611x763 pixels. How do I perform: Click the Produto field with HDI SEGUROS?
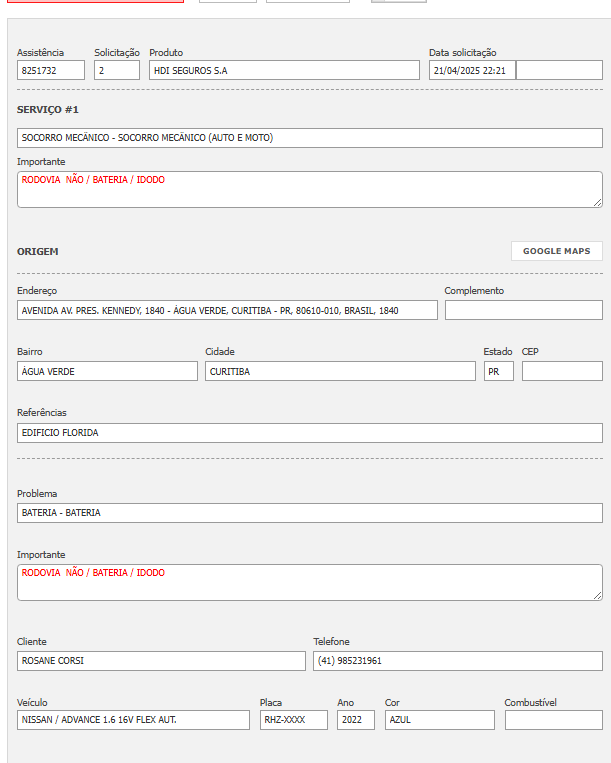[x=284, y=71]
